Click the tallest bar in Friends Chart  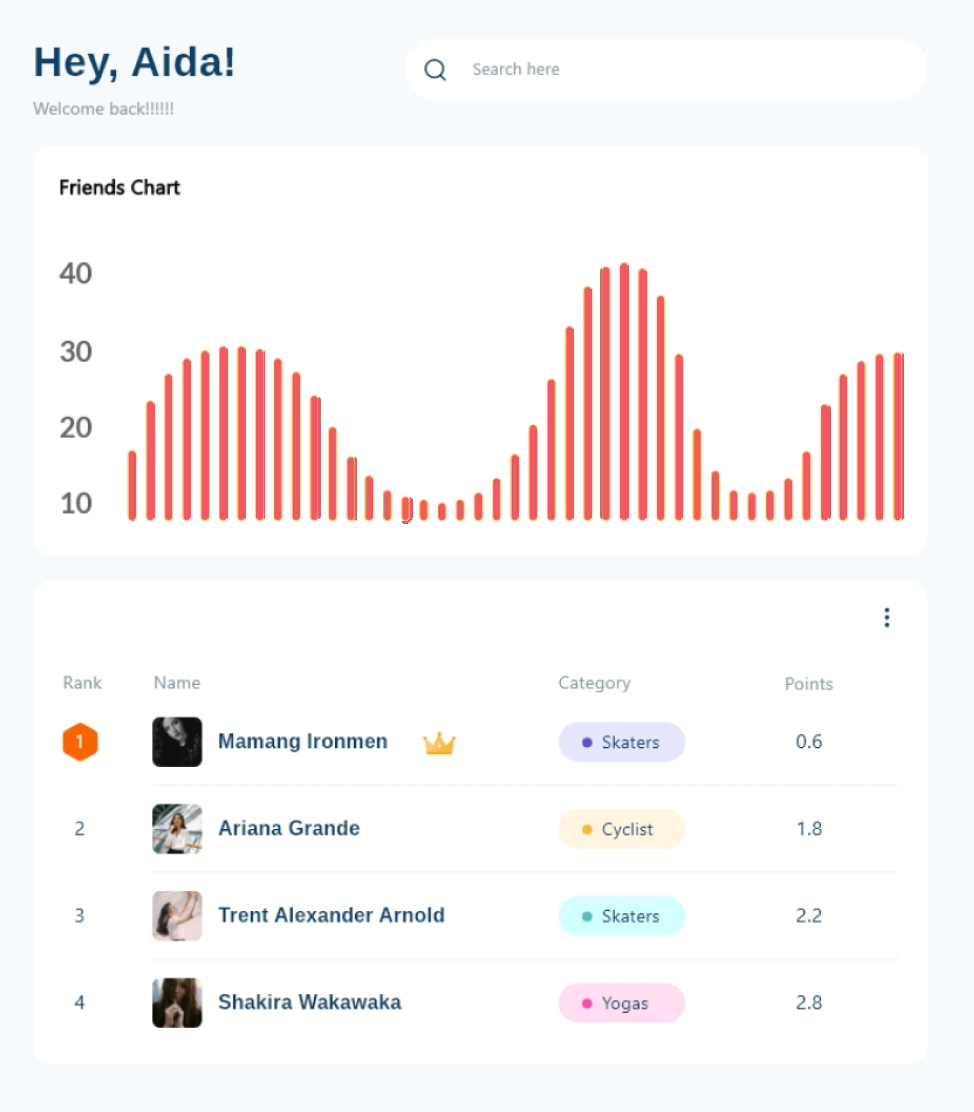point(624,392)
